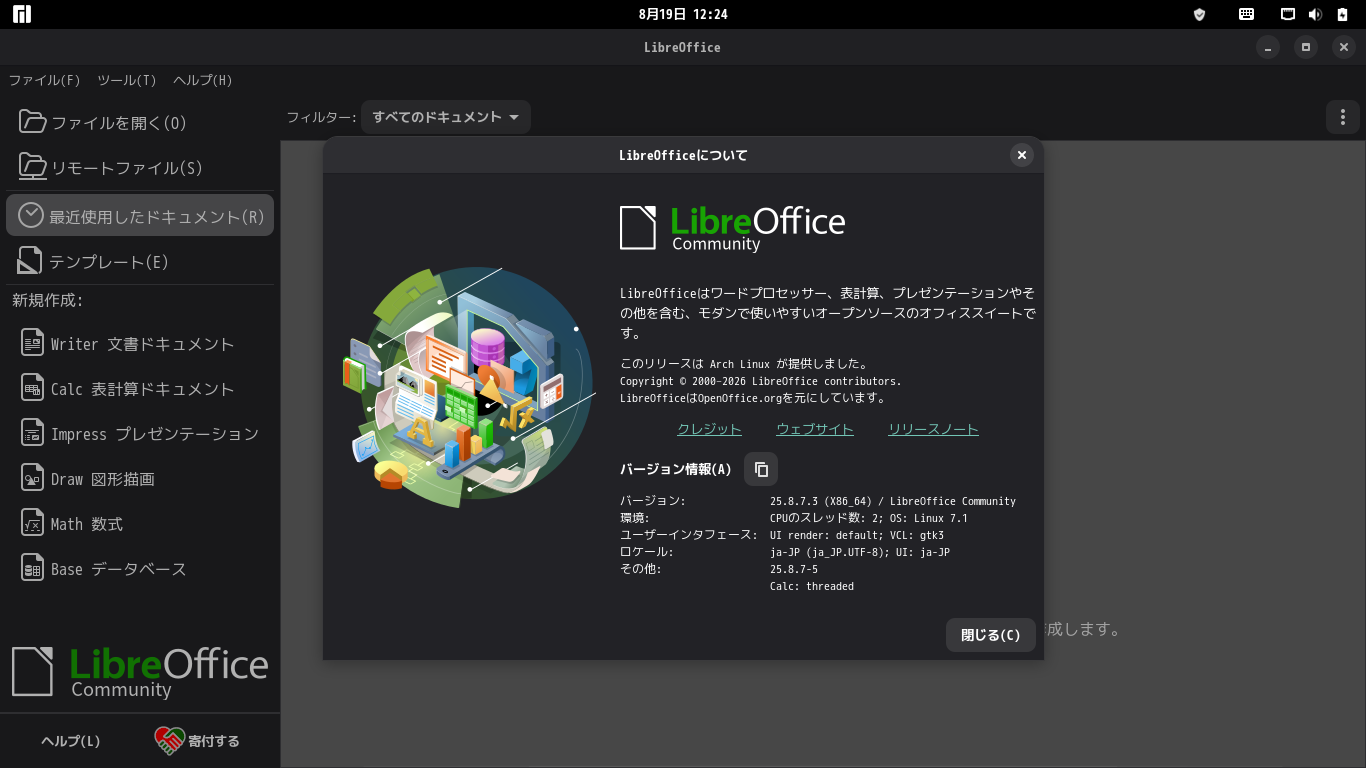Viewport: 1366px width, 768px height.
Task: Click the colorful LibreOffice artwork in dialog
Action: click(x=468, y=386)
